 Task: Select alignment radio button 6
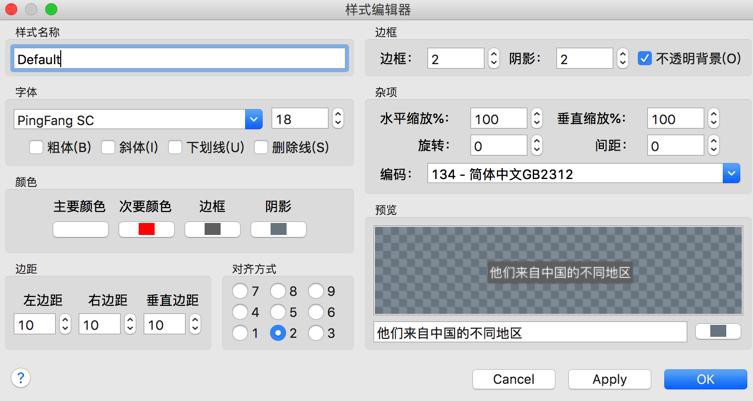tap(316, 312)
